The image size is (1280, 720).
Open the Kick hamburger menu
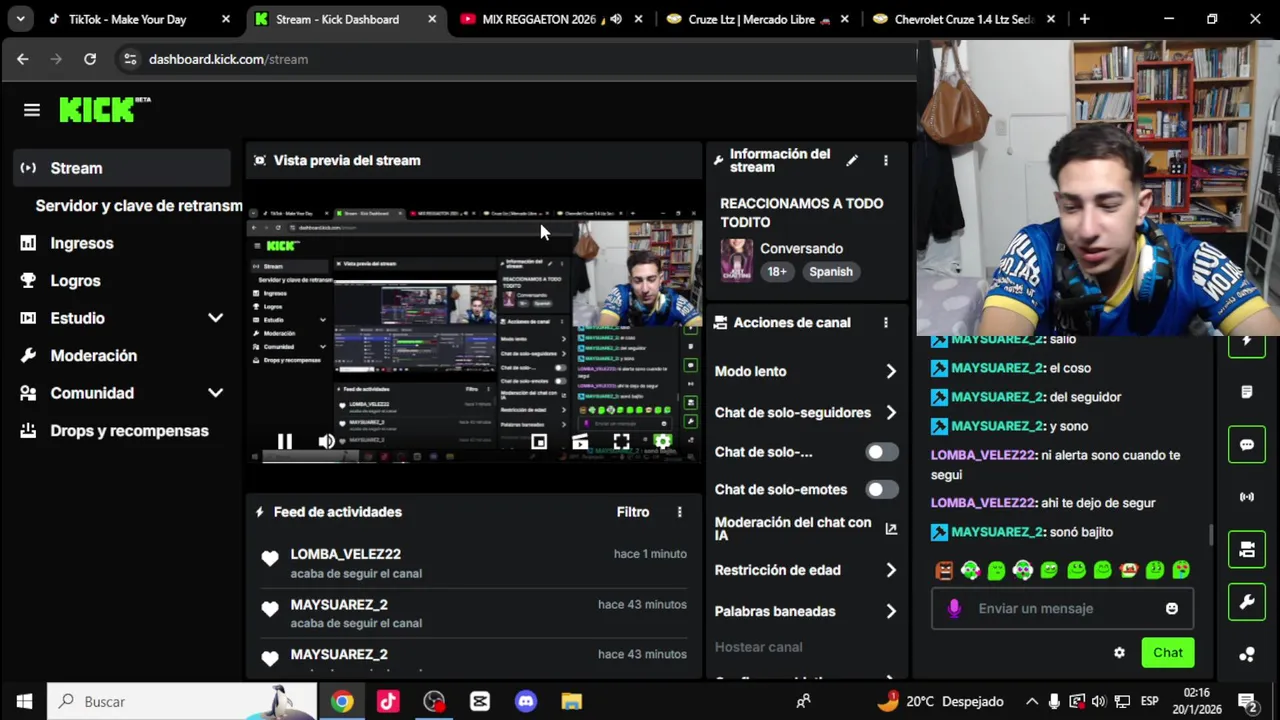point(32,110)
